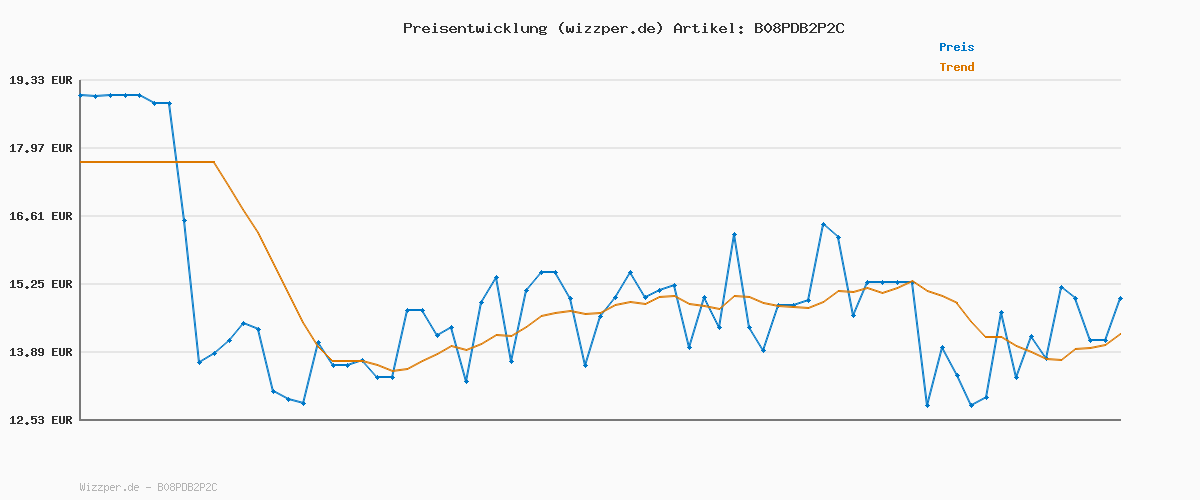Click where the Trend line begins declining
The width and height of the screenshot is (1200, 500).
[213, 162]
